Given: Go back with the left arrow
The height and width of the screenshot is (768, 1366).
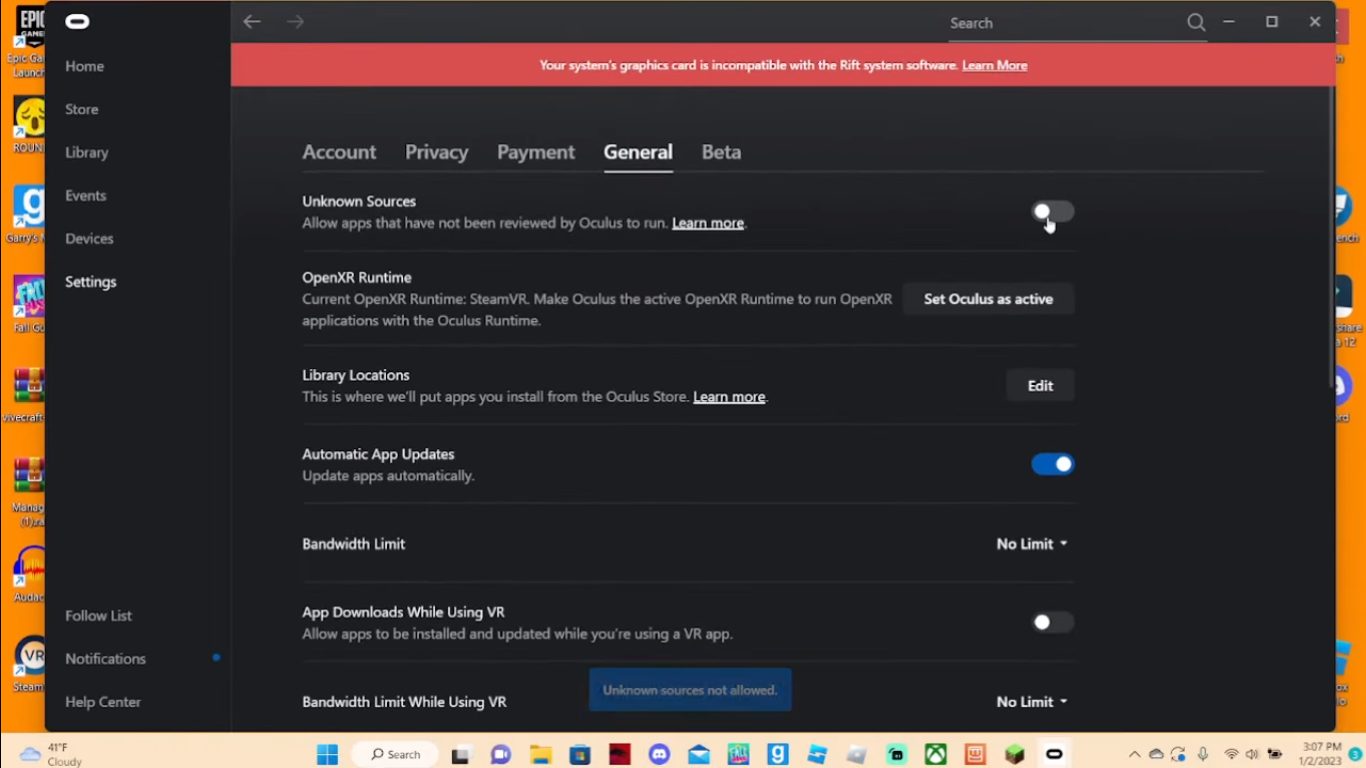Looking at the screenshot, I should (x=252, y=22).
